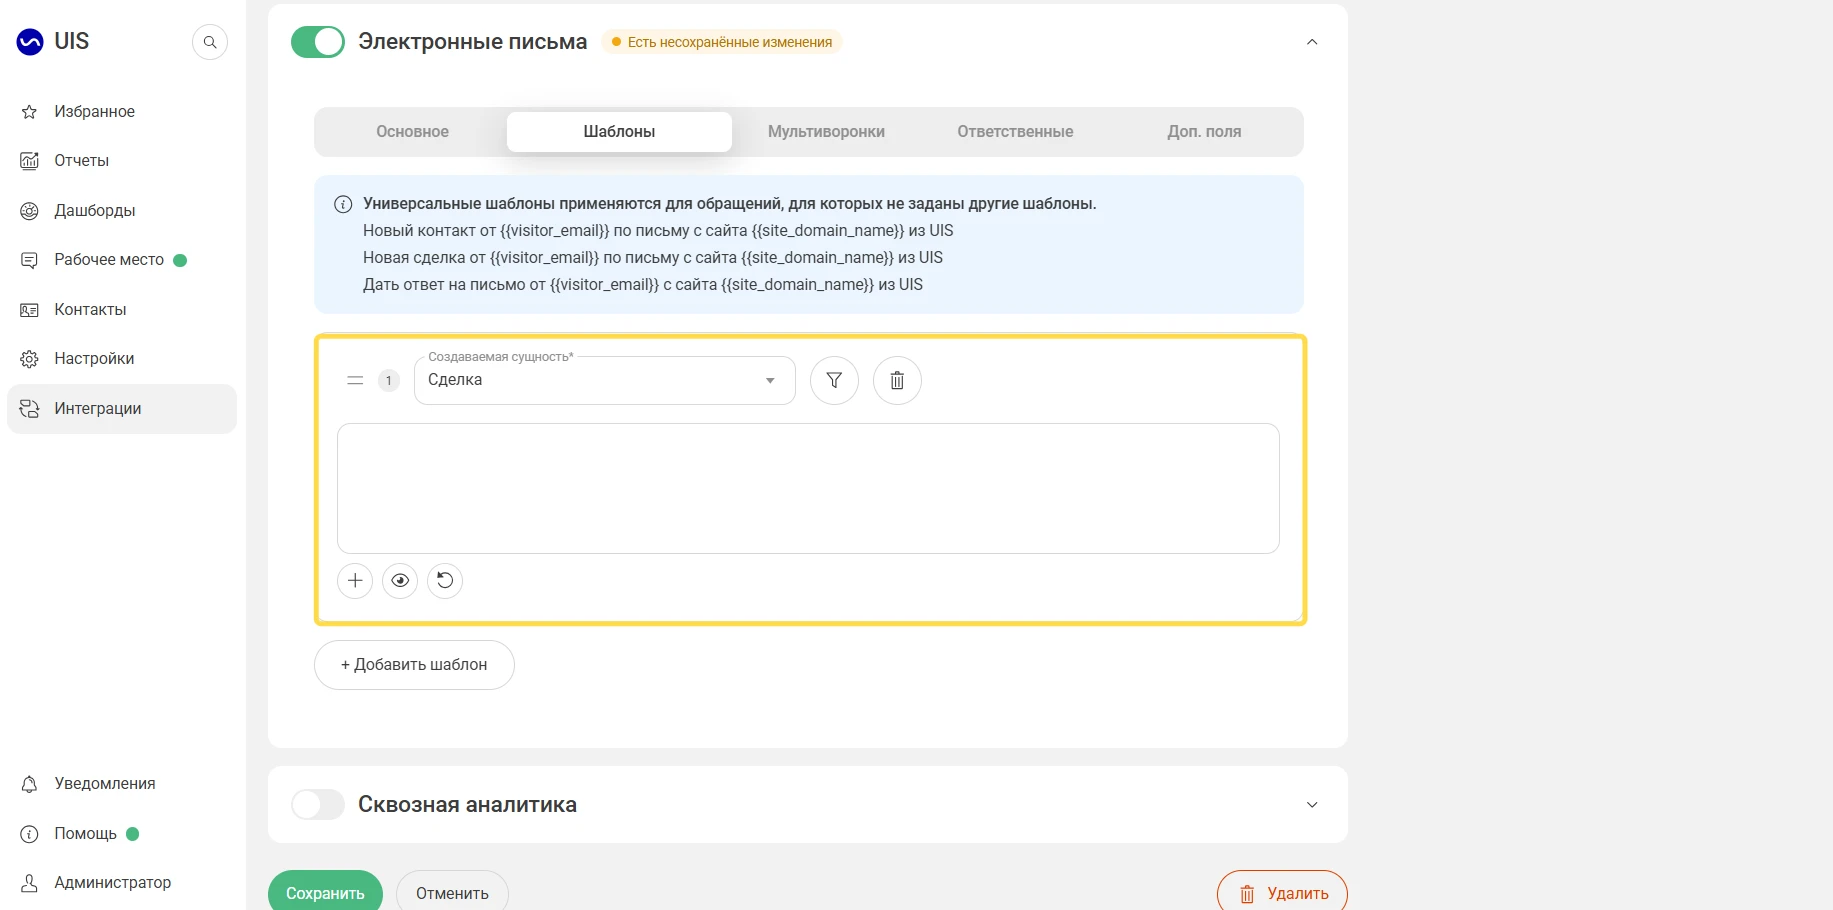The width and height of the screenshot is (1833, 910).
Task: Disable the Электронные письма toggle
Action: point(318,42)
